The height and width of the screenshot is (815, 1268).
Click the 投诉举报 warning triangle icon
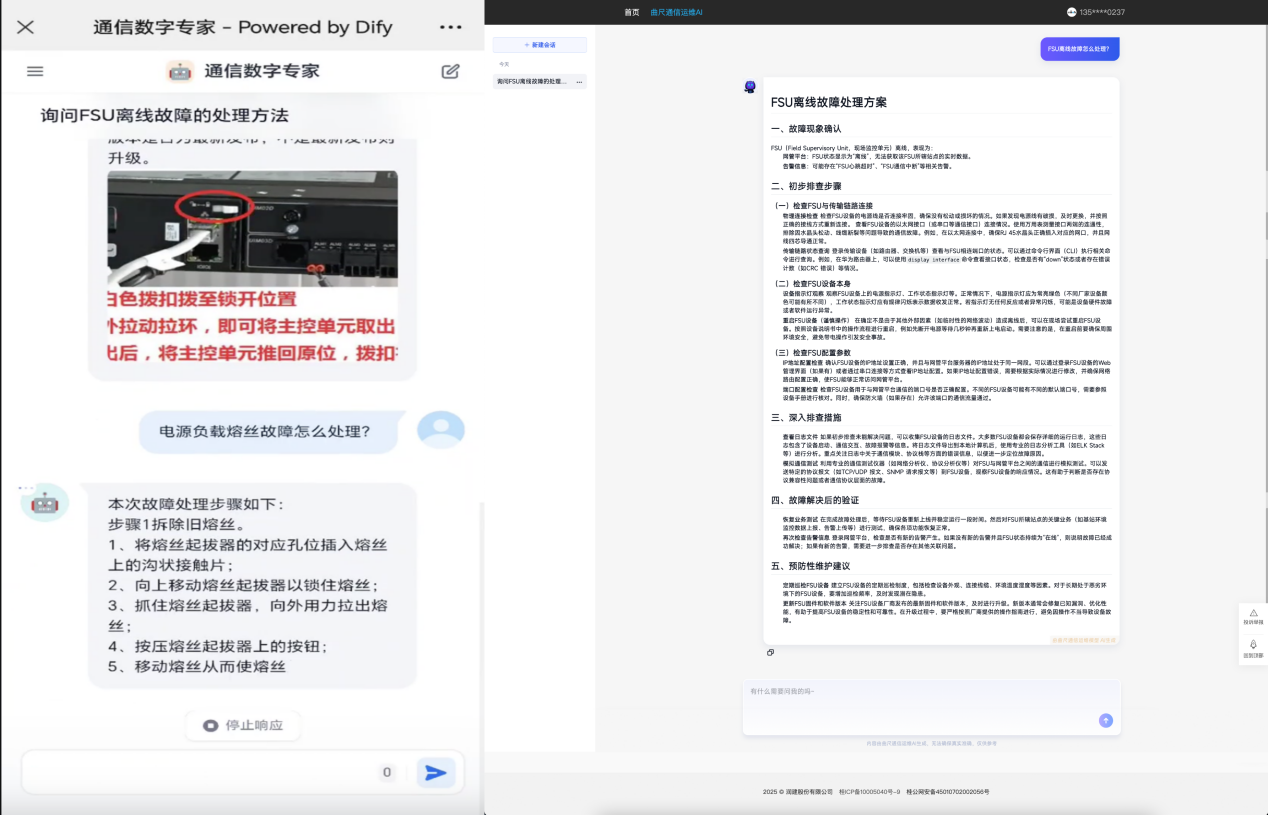tap(1252, 614)
